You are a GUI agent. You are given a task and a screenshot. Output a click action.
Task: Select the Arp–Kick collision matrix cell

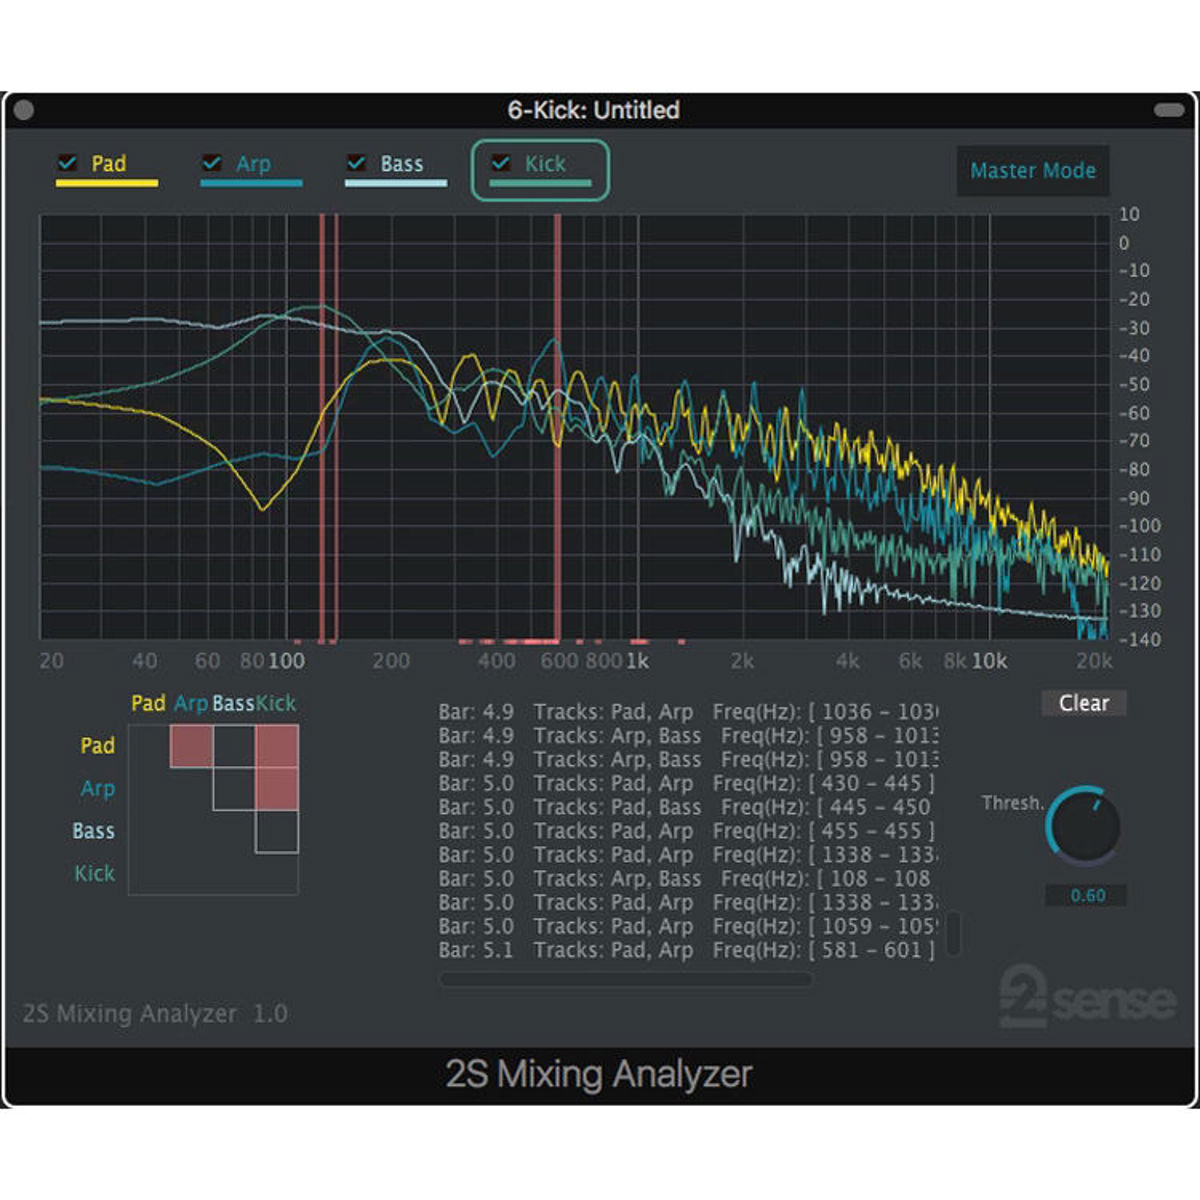277,789
